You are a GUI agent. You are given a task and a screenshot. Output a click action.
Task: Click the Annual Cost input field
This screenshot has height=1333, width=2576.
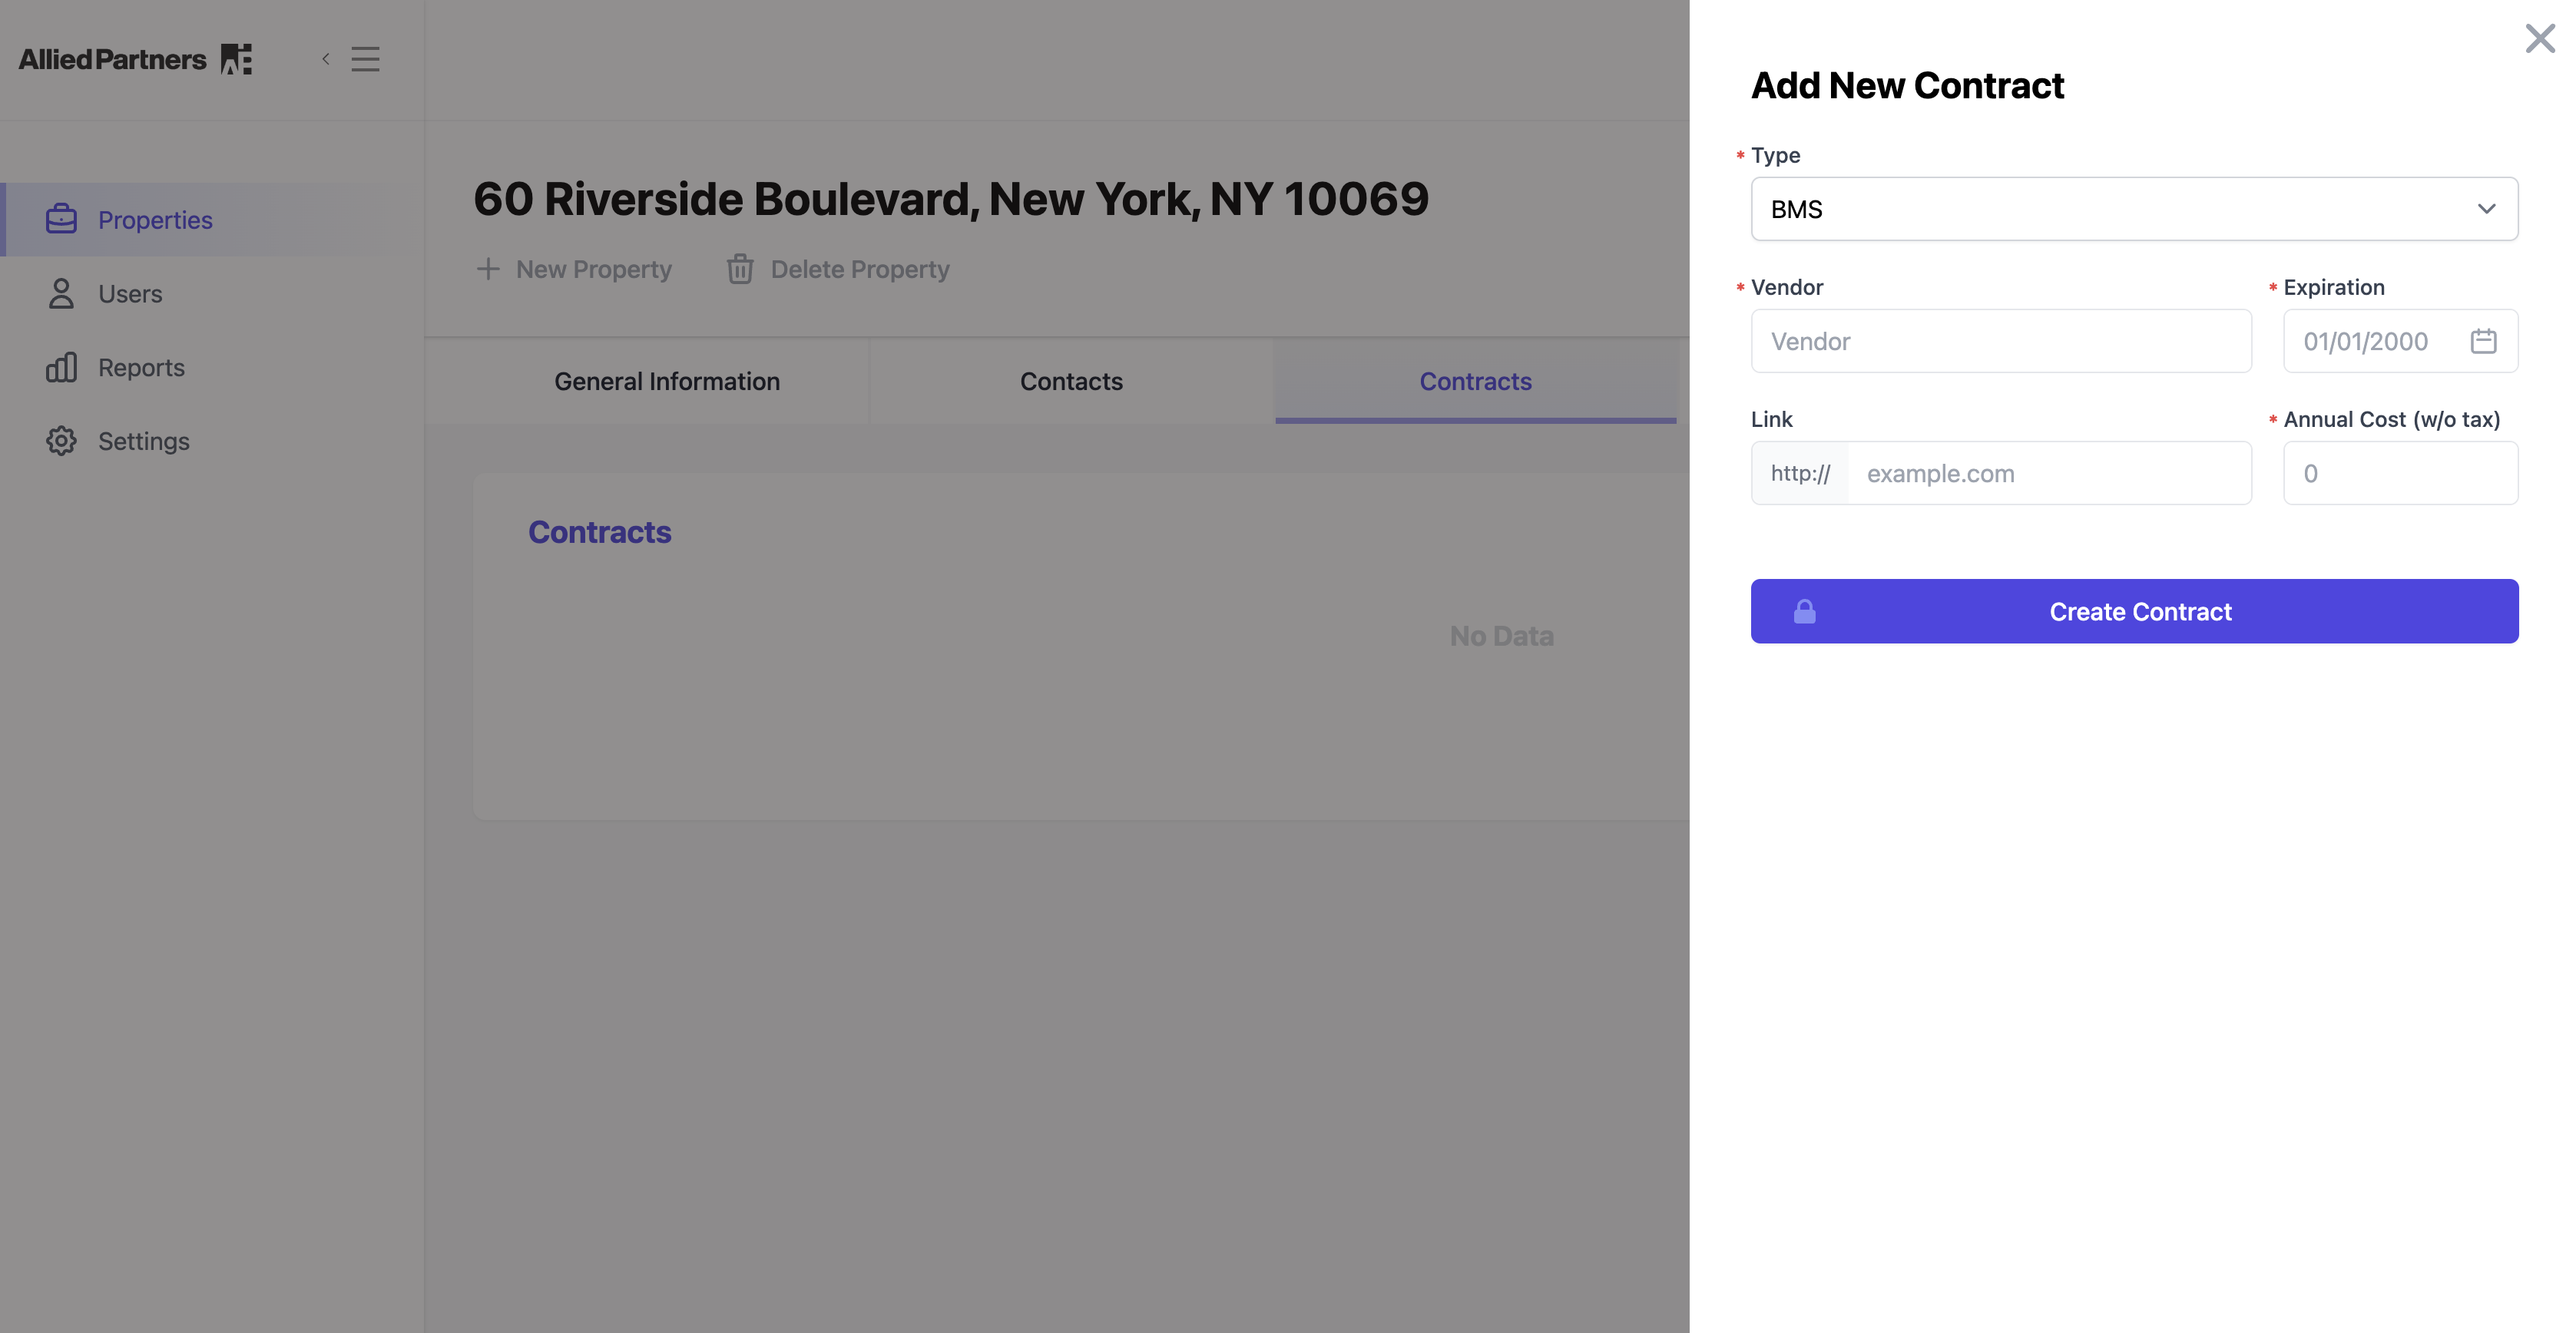(x=2399, y=473)
